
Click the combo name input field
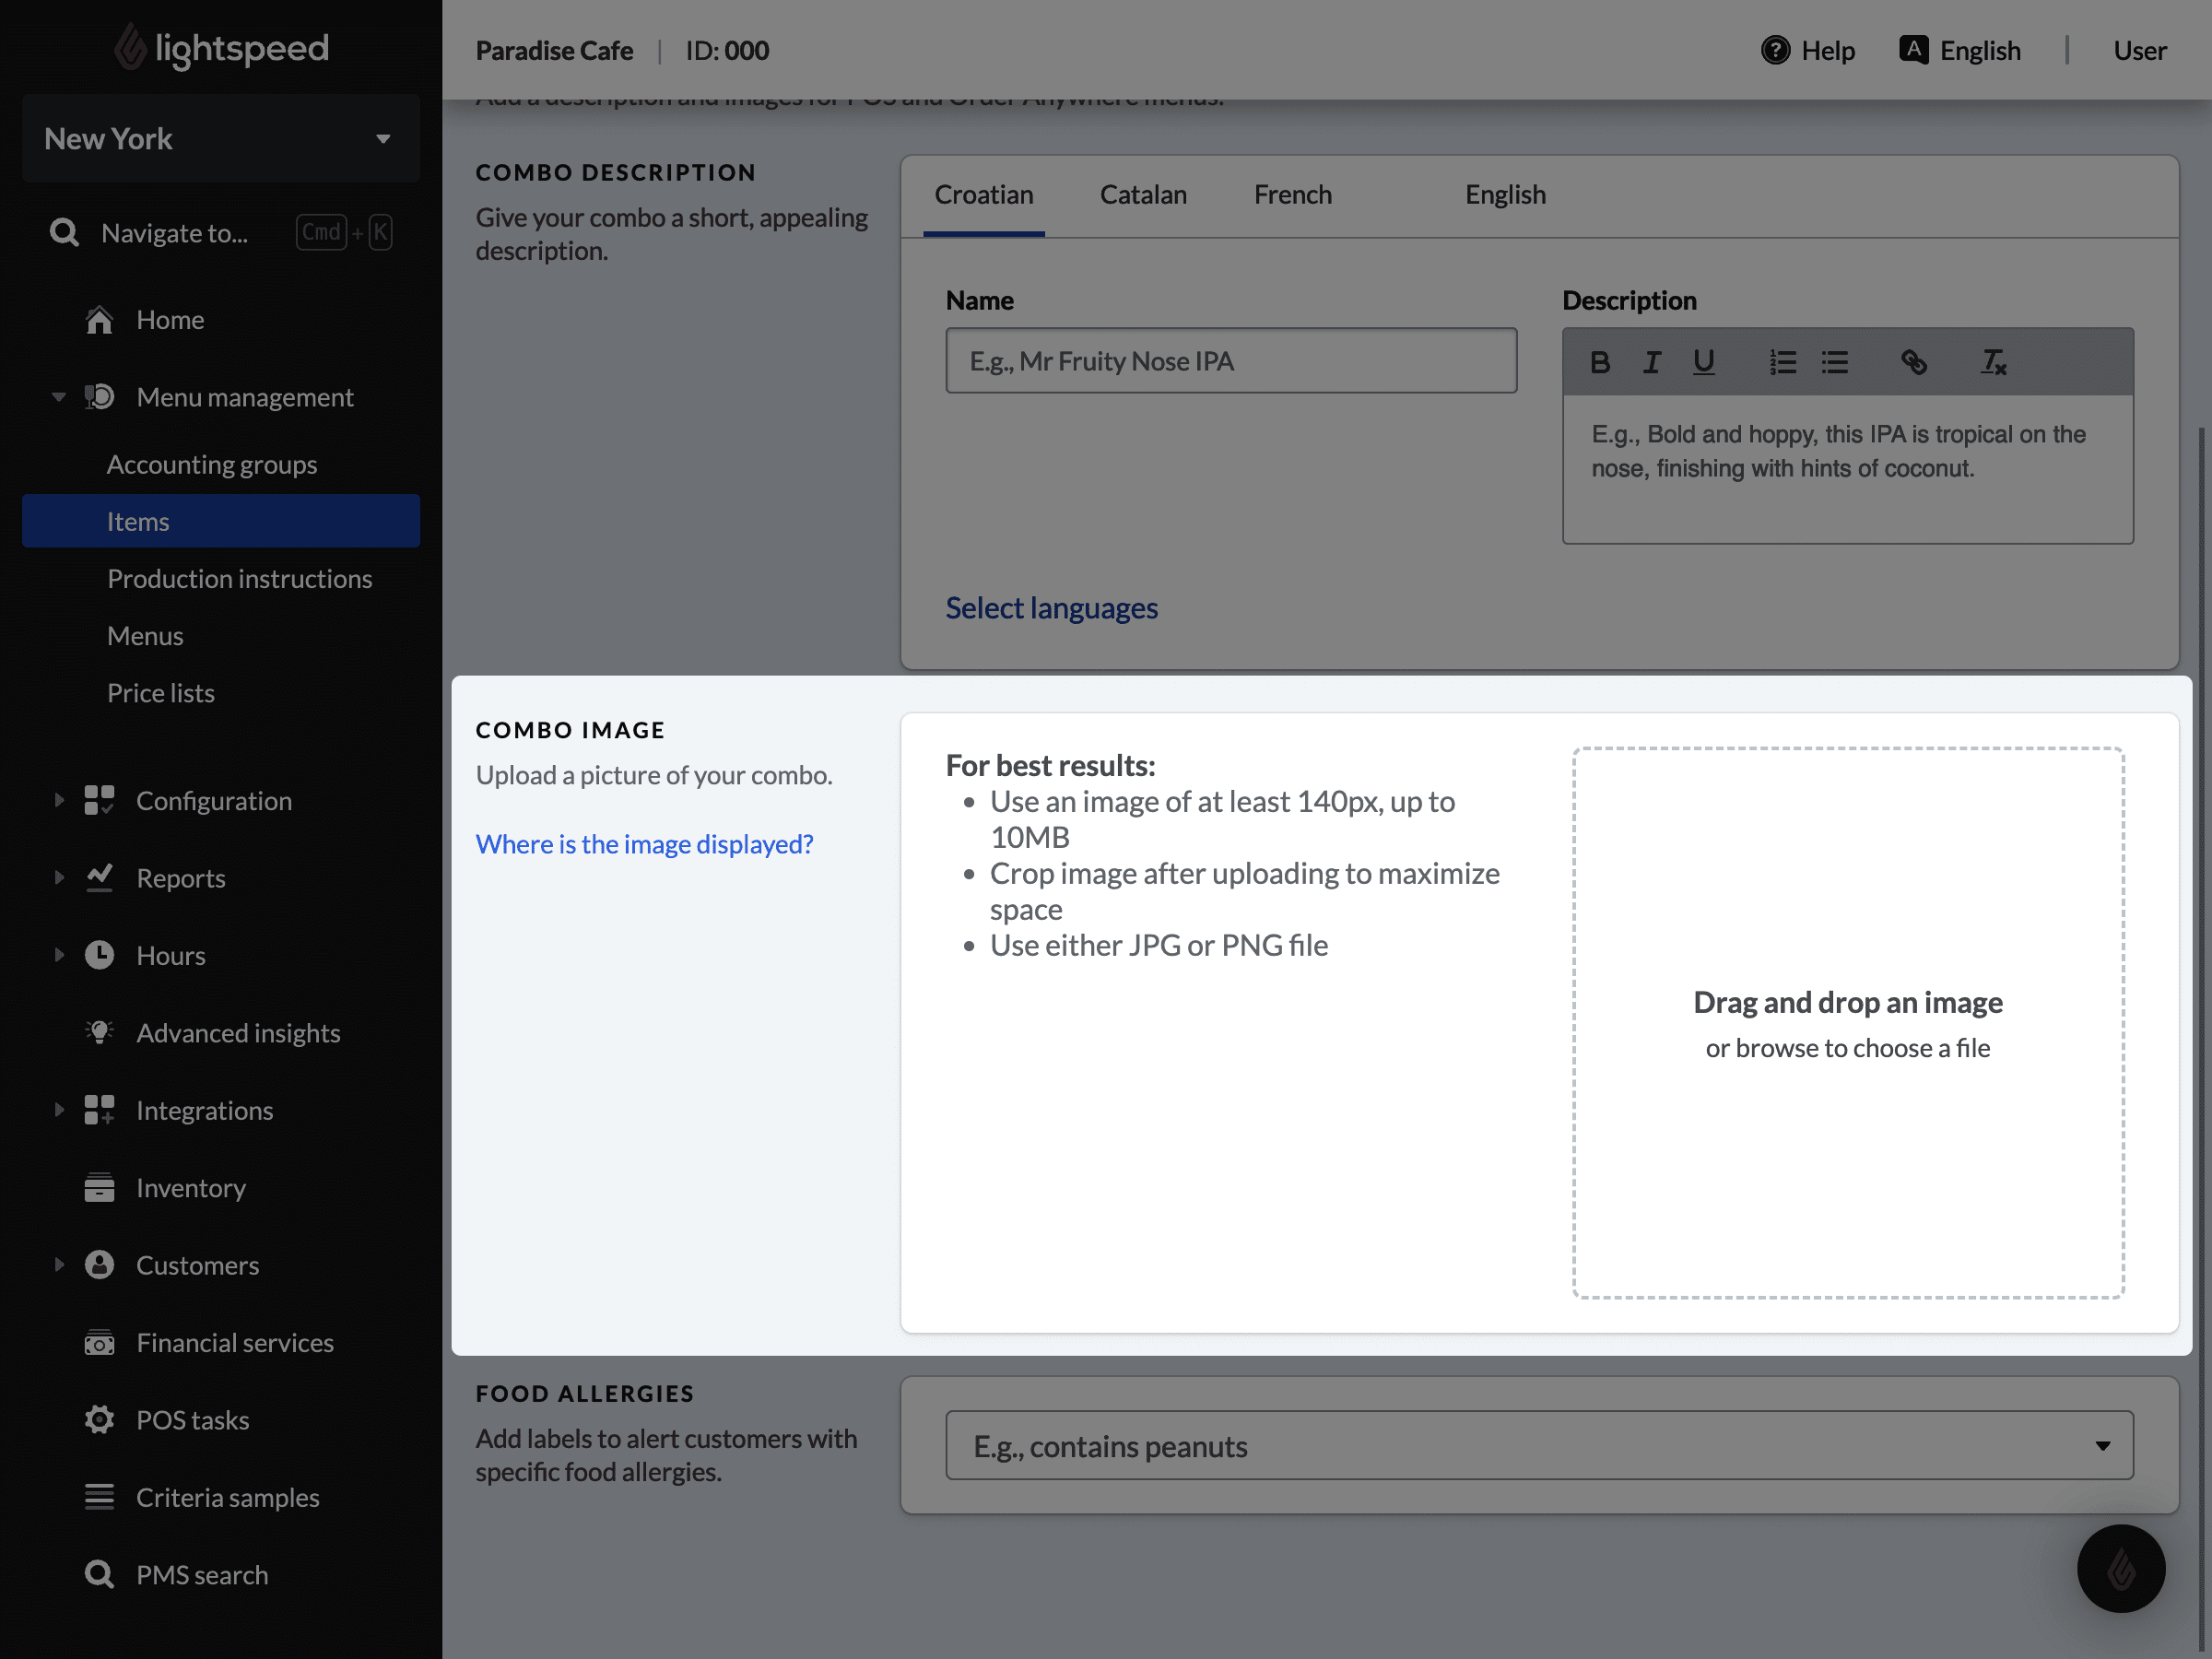point(1230,359)
